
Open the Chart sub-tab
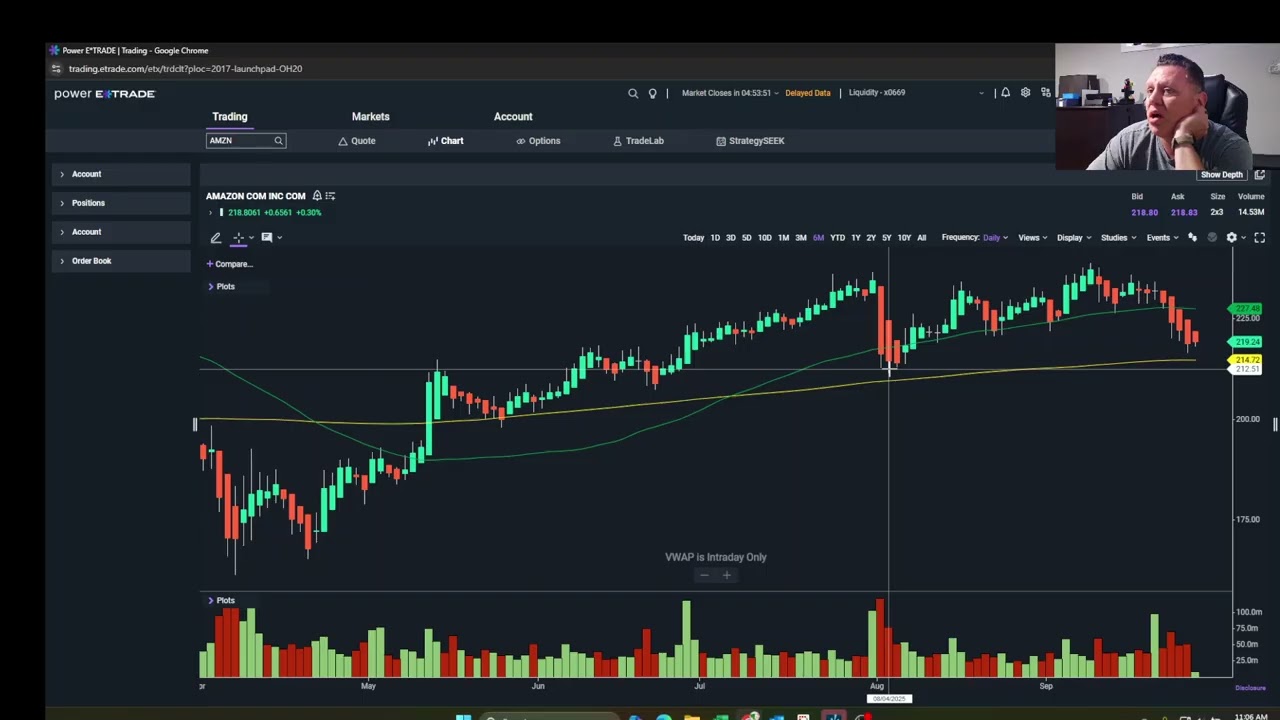click(446, 141)
